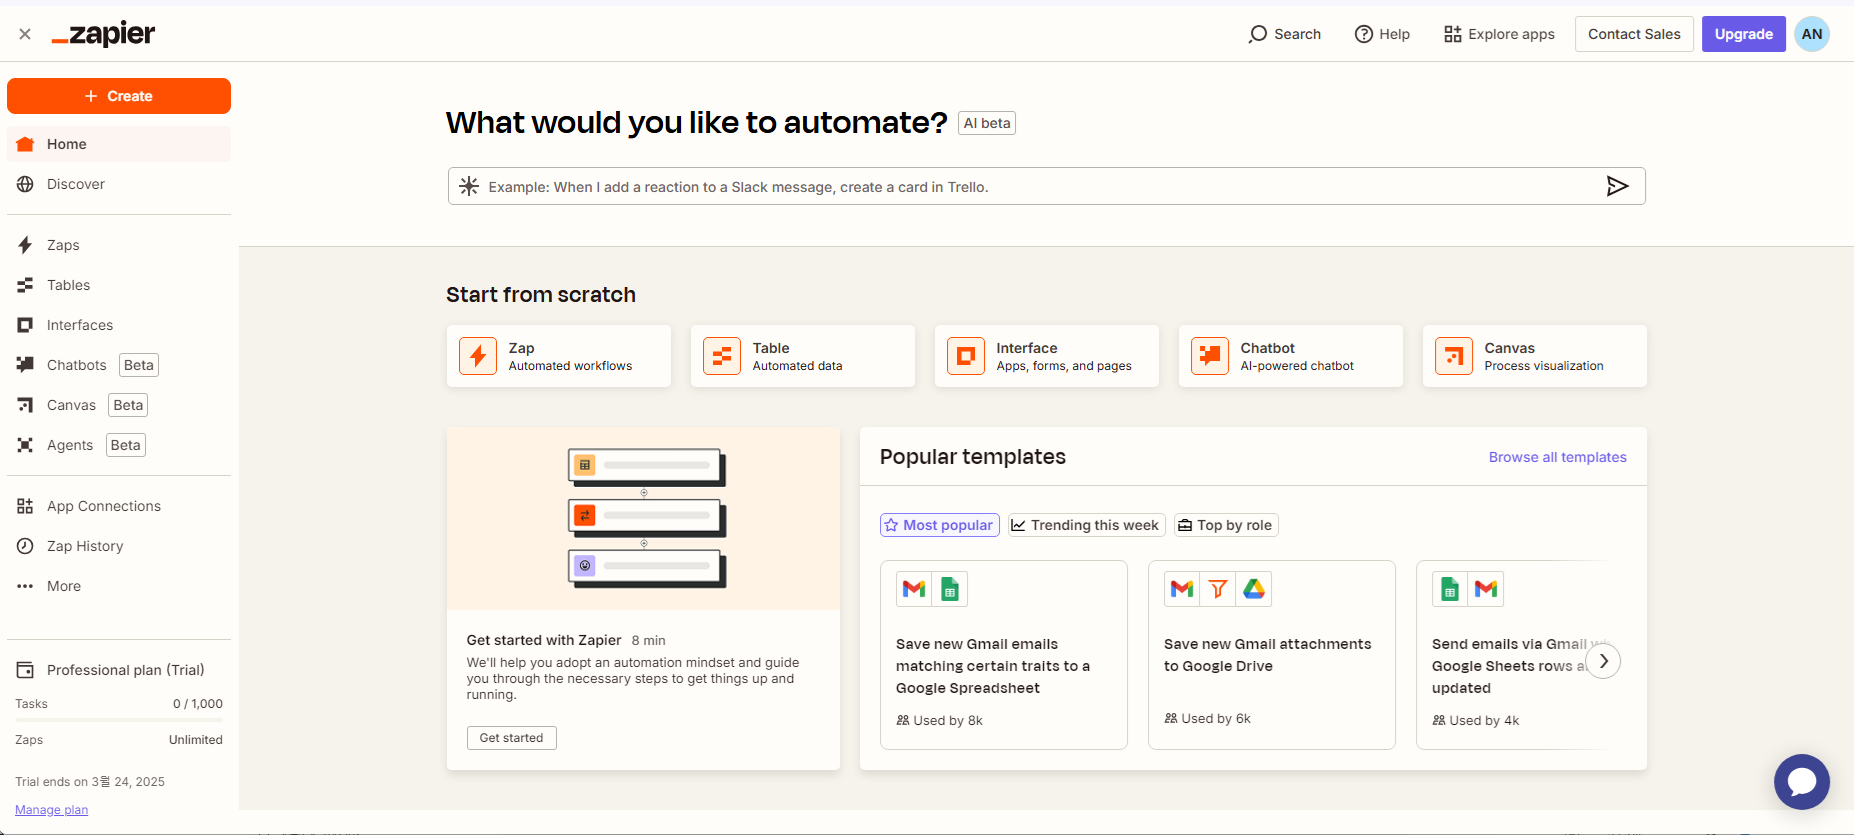
Task: Click the Beta badge next to Chatbots
Action: click(139, 365)
